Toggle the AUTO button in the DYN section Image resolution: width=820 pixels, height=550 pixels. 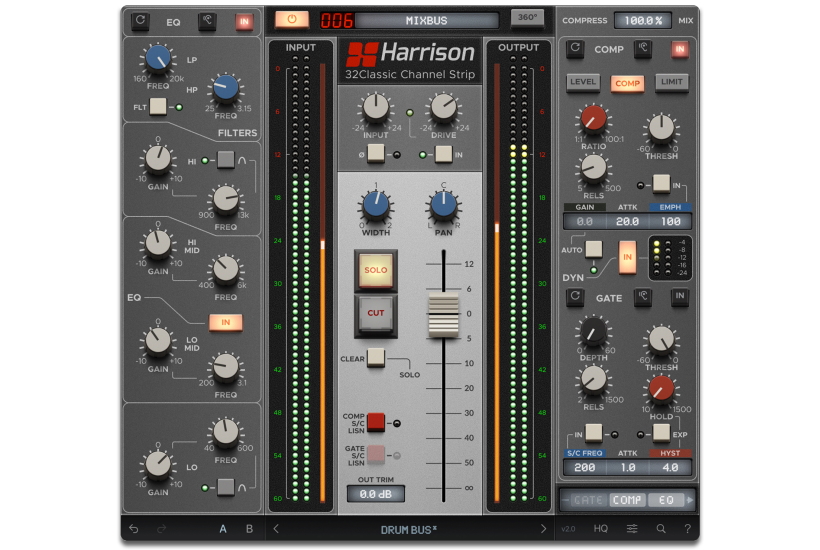[x=594, y=249]
